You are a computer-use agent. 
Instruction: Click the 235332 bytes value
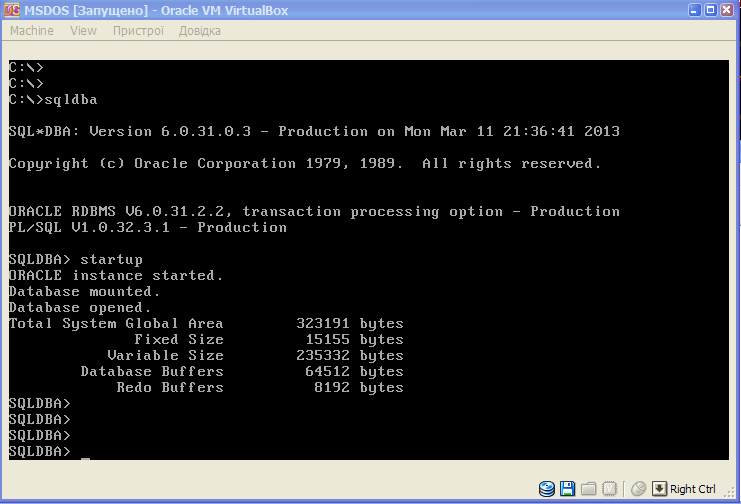coord(350,356)
